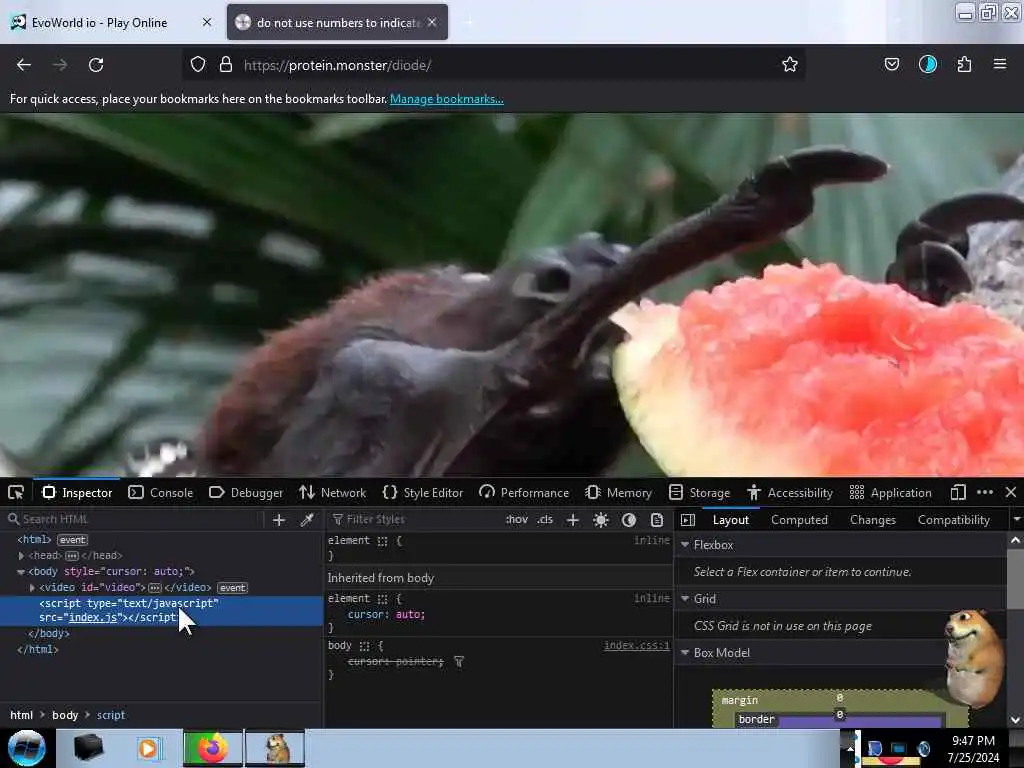Open the Extensions puzzle icon
Viewport: 1024px width, 768px height.
click(965, 65)
